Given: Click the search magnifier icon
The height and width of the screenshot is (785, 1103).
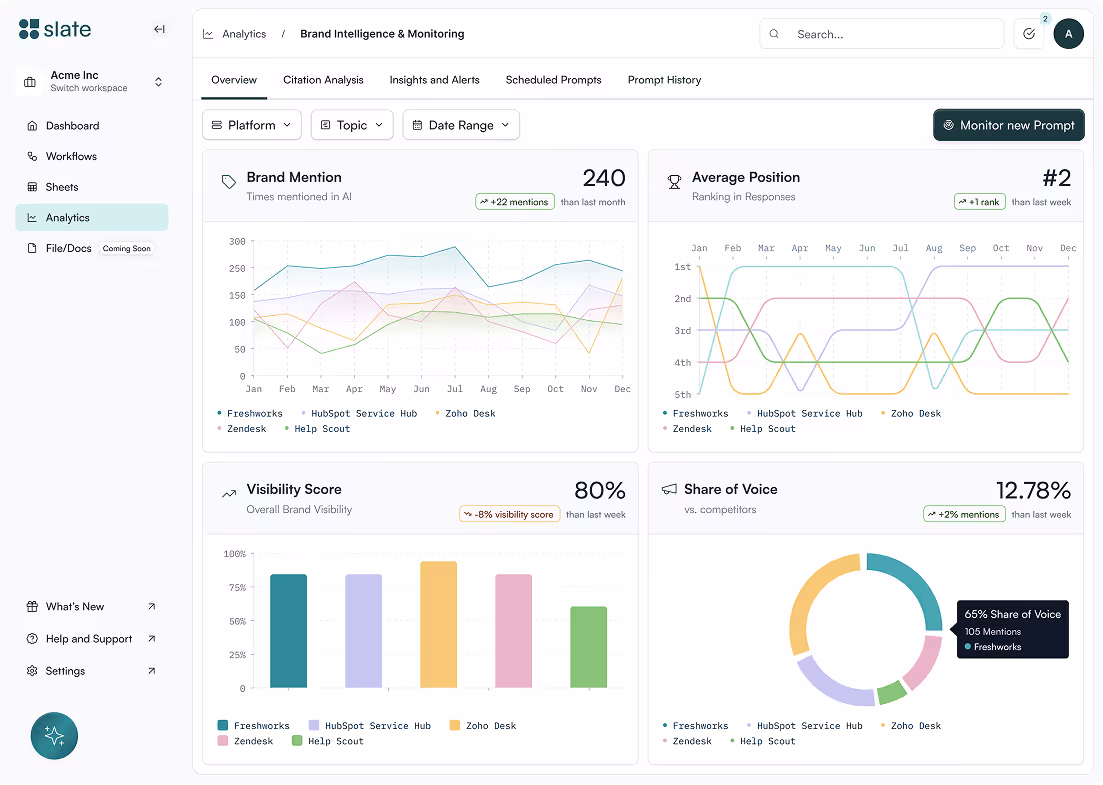Looking at the screenshot, I should [x=774, y=34].
